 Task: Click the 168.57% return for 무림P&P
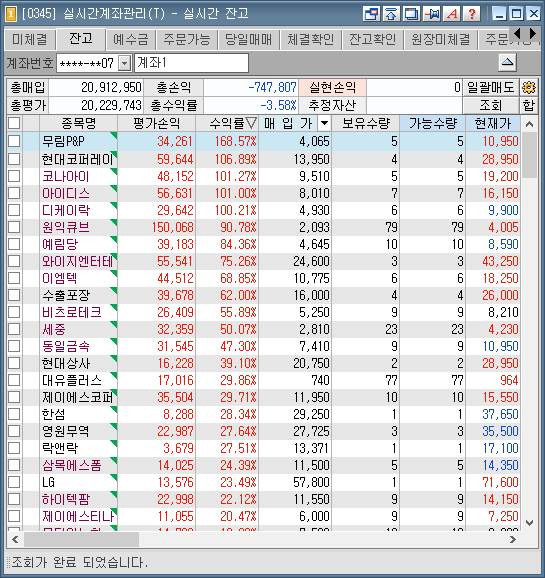click(236, 141)
